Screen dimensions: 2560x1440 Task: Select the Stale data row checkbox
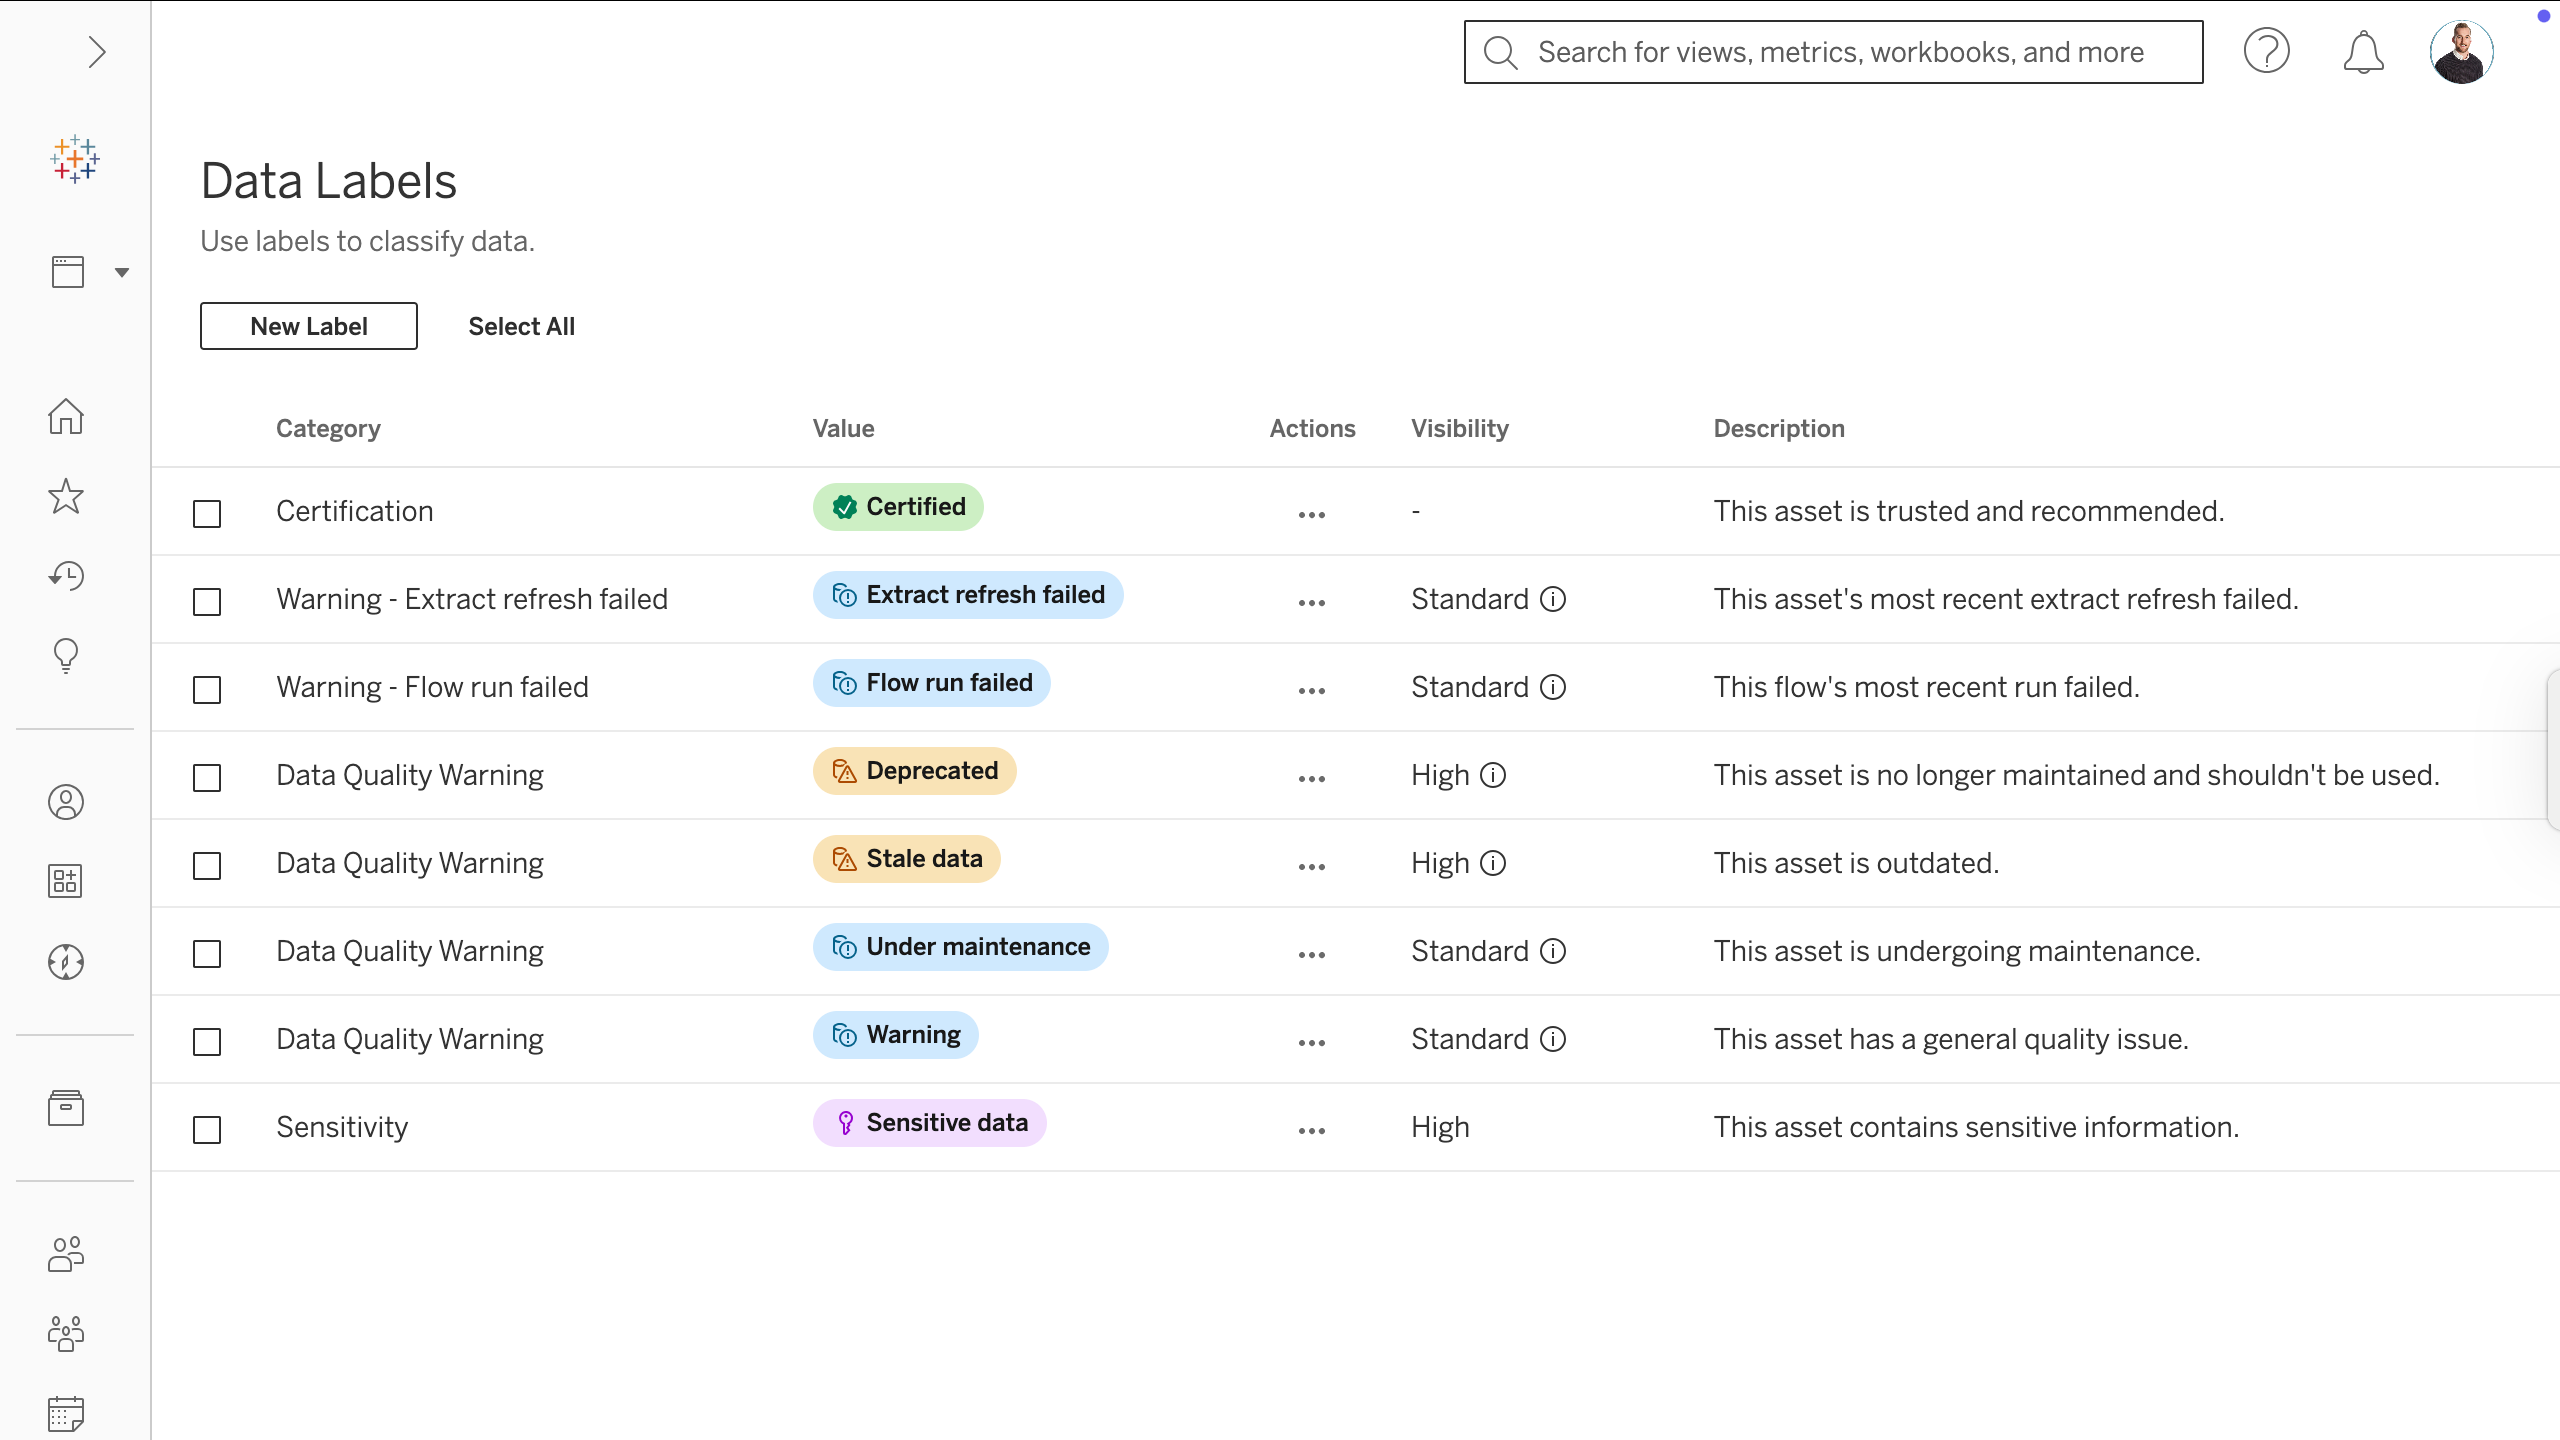click(x=207, y=866)
